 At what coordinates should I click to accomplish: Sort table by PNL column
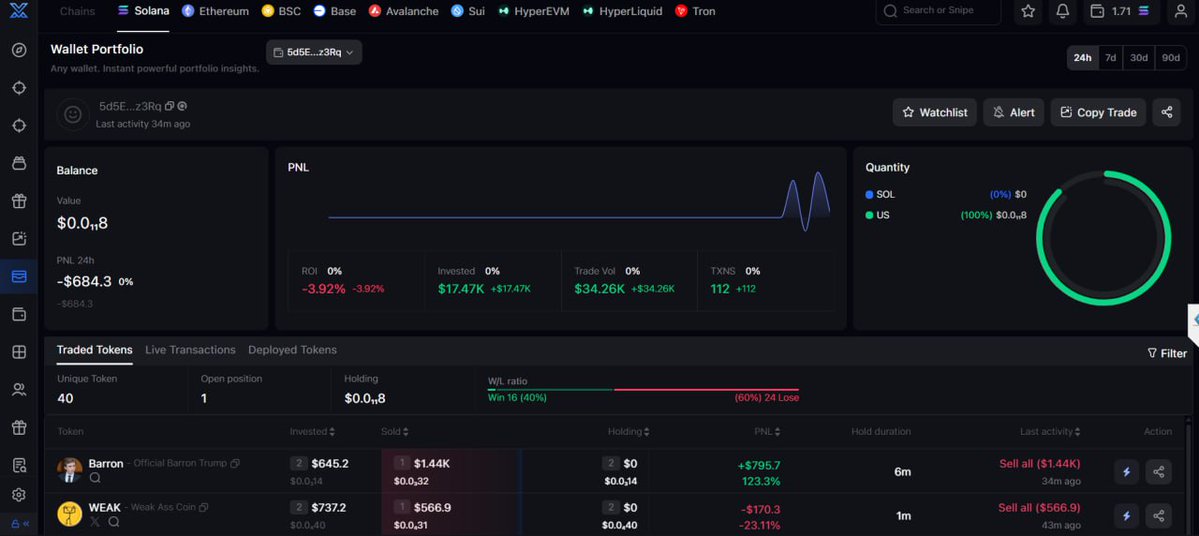[x=767, y=431]
